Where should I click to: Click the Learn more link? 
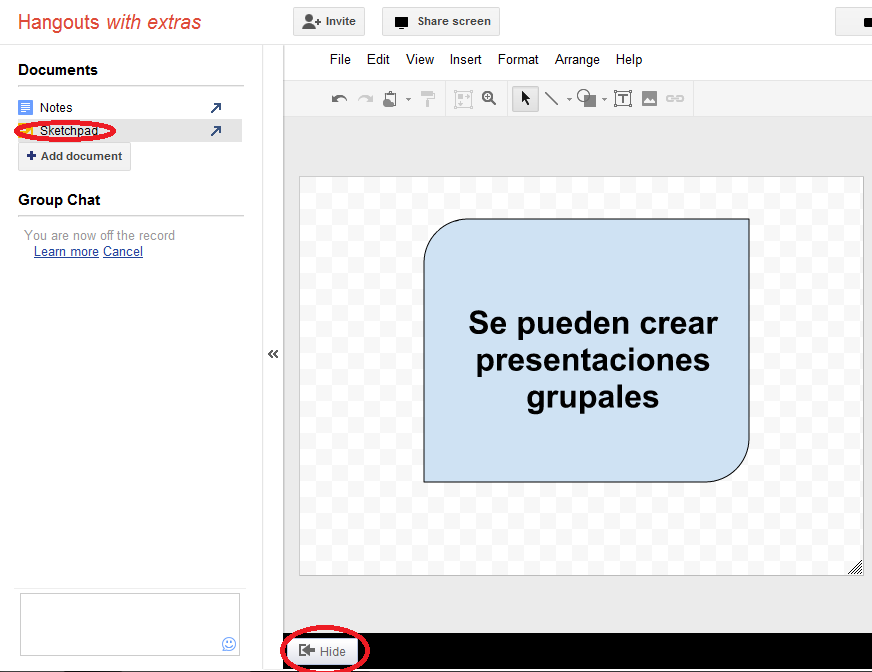pyautogui.click(x=66, y=252)
